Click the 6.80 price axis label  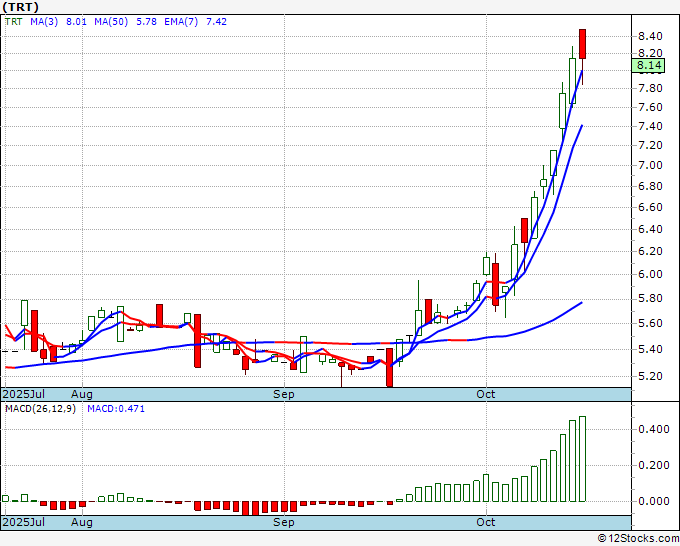coord(650,186)
